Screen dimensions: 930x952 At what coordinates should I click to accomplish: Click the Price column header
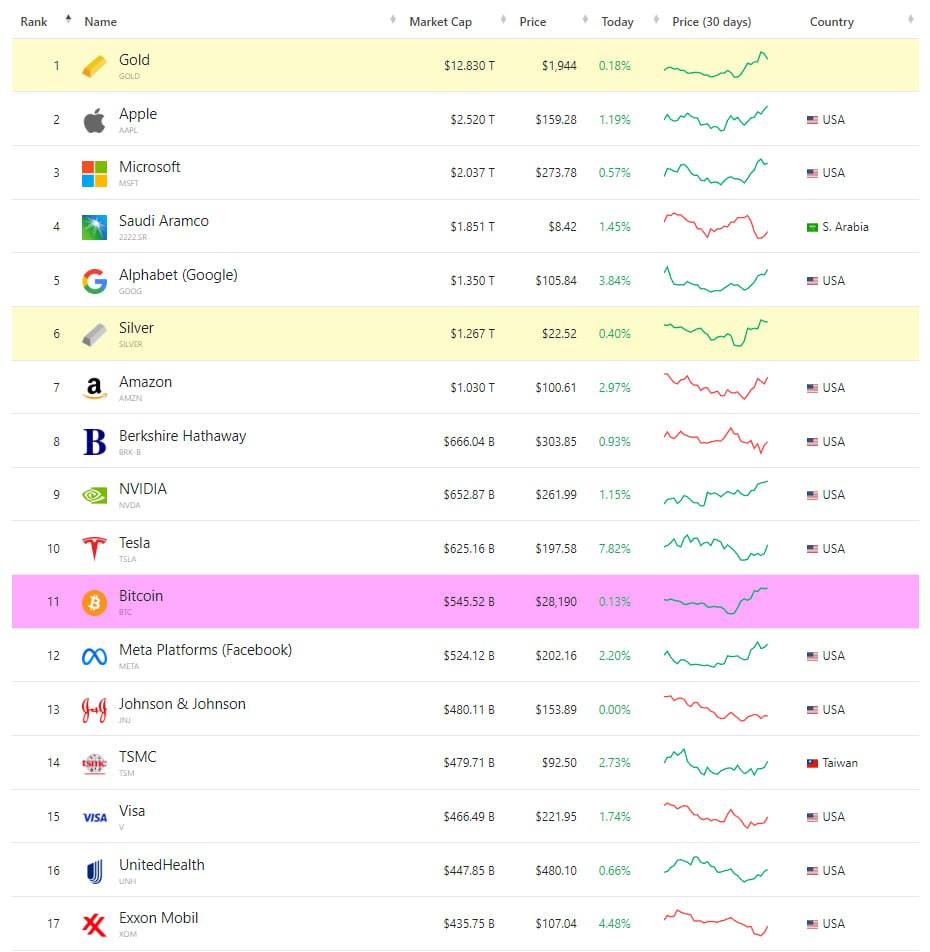pos(532,22)
